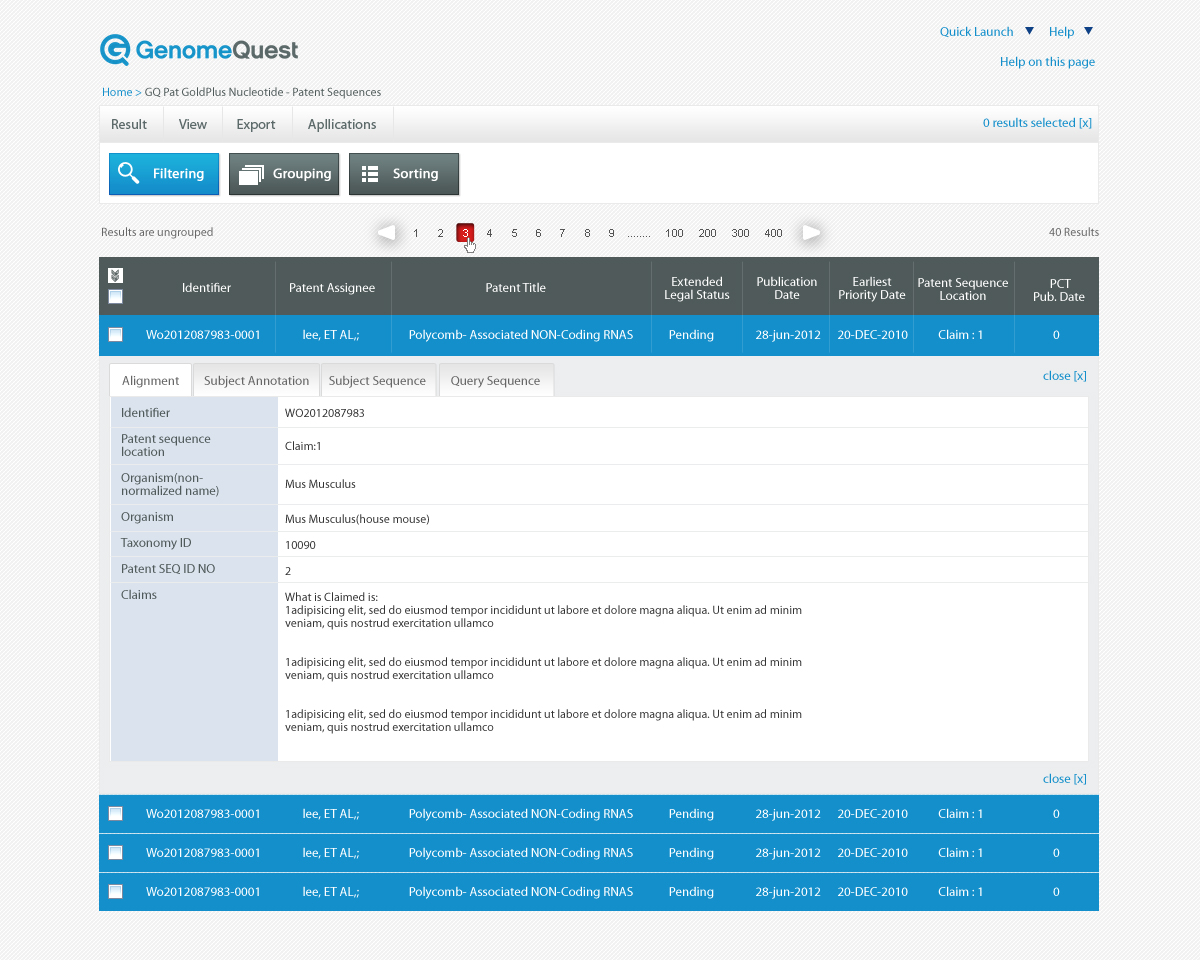The width and height of the screenshot is (1200, 960).
Task: Click the Patent Title column header
Action: (x=516, y=288)
